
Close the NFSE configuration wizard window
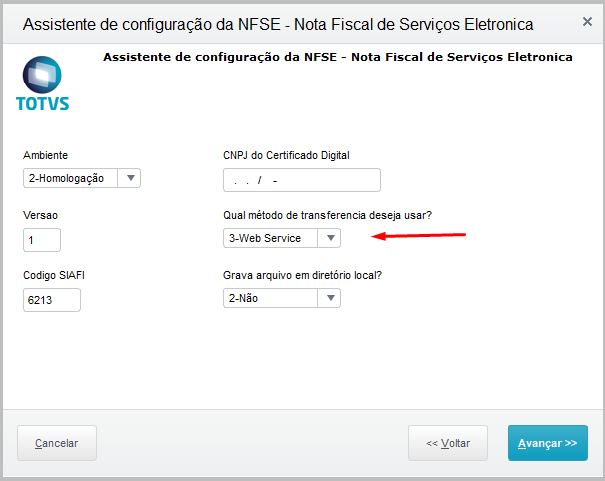pos(584,22)
